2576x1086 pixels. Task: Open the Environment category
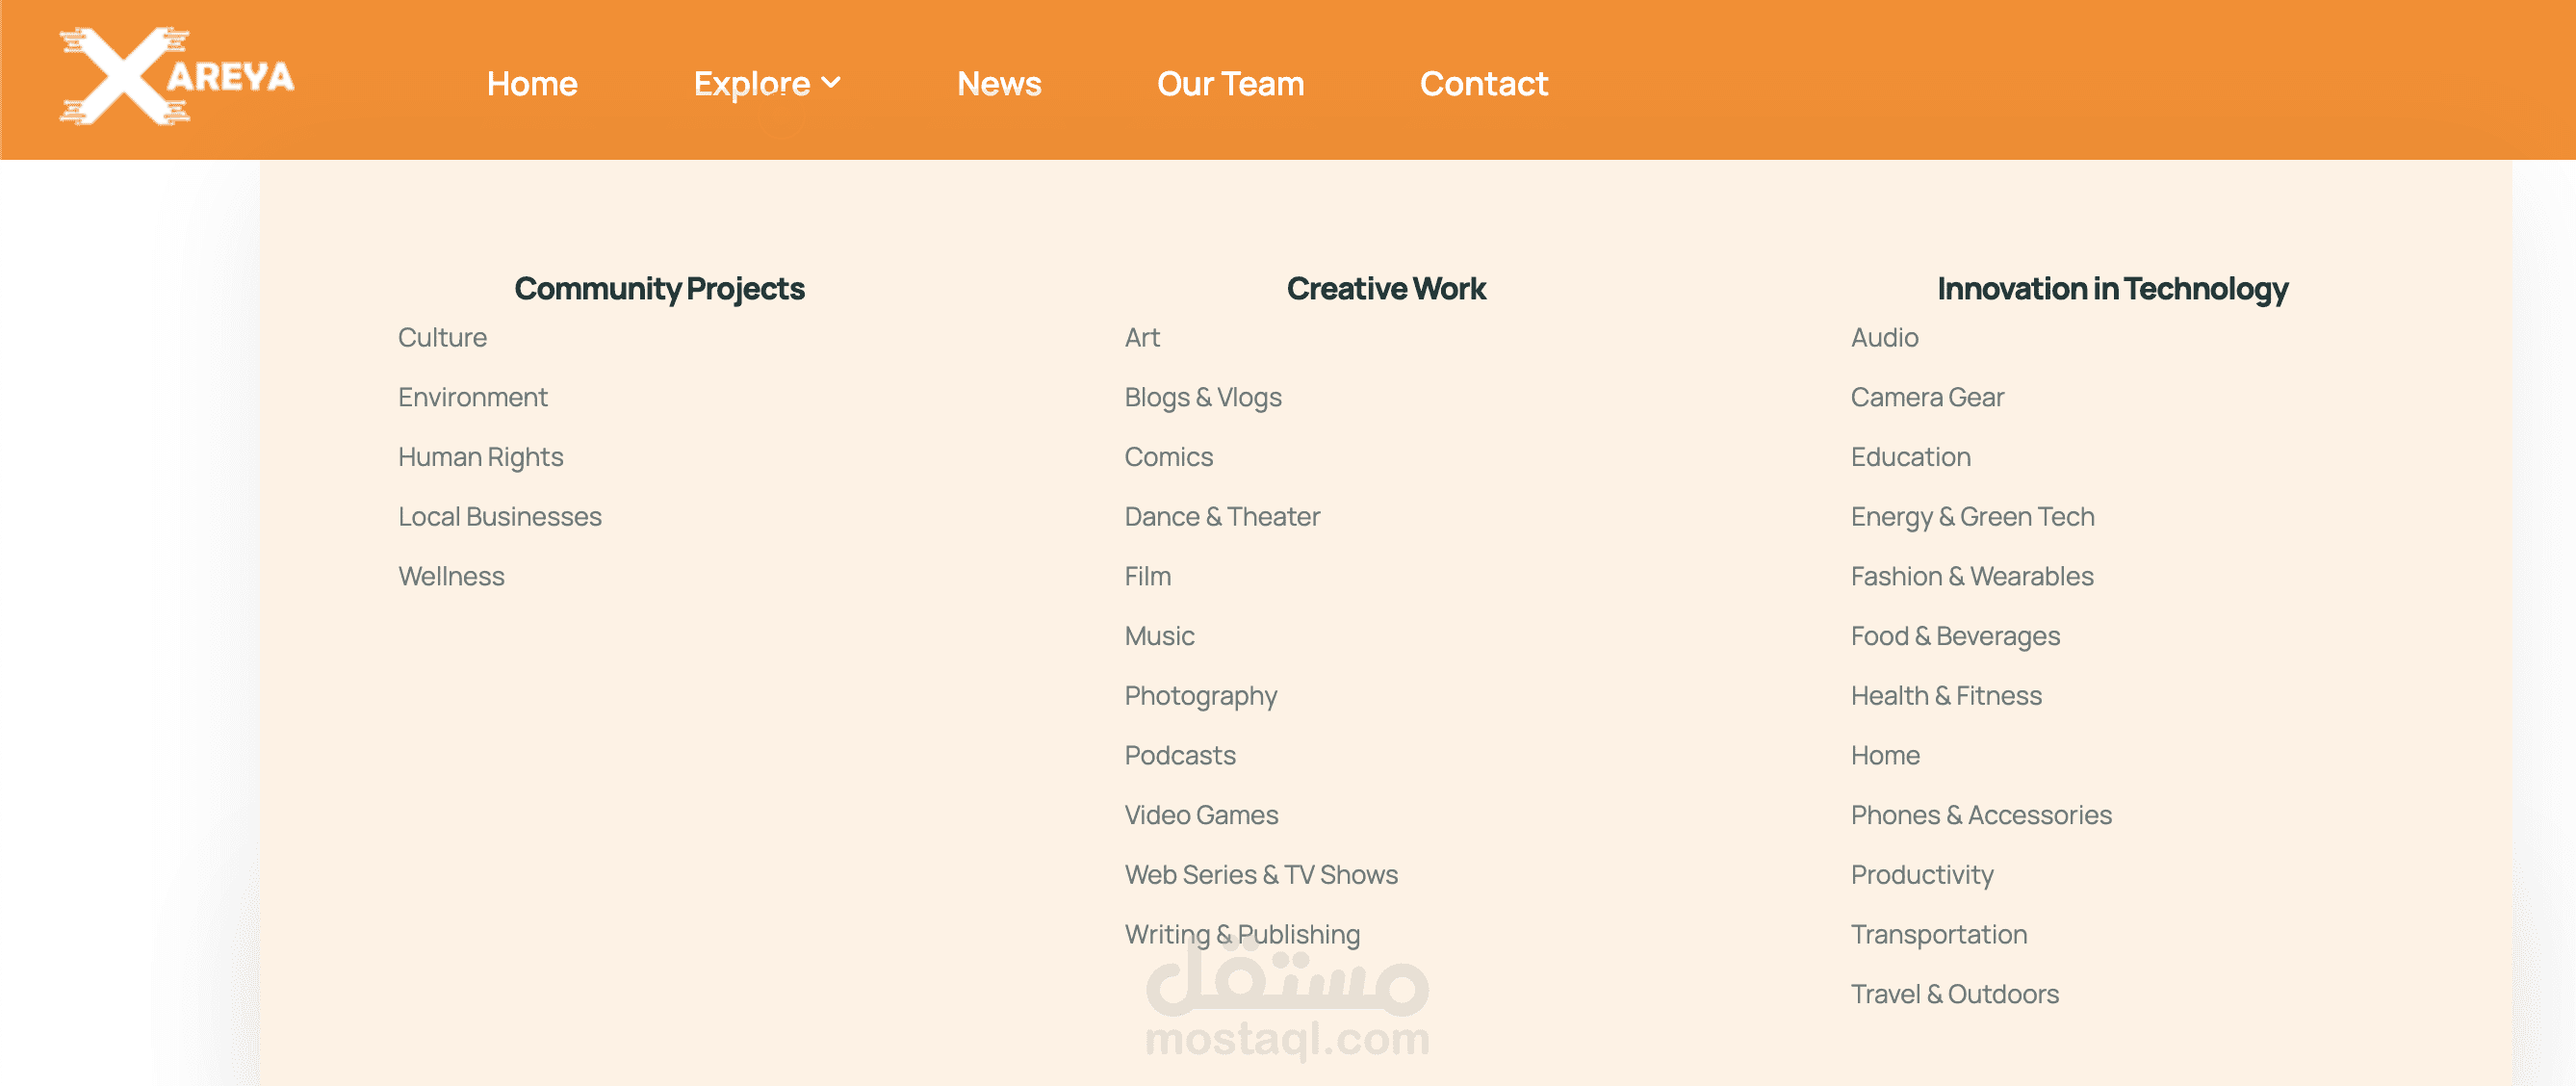[473, 397]
